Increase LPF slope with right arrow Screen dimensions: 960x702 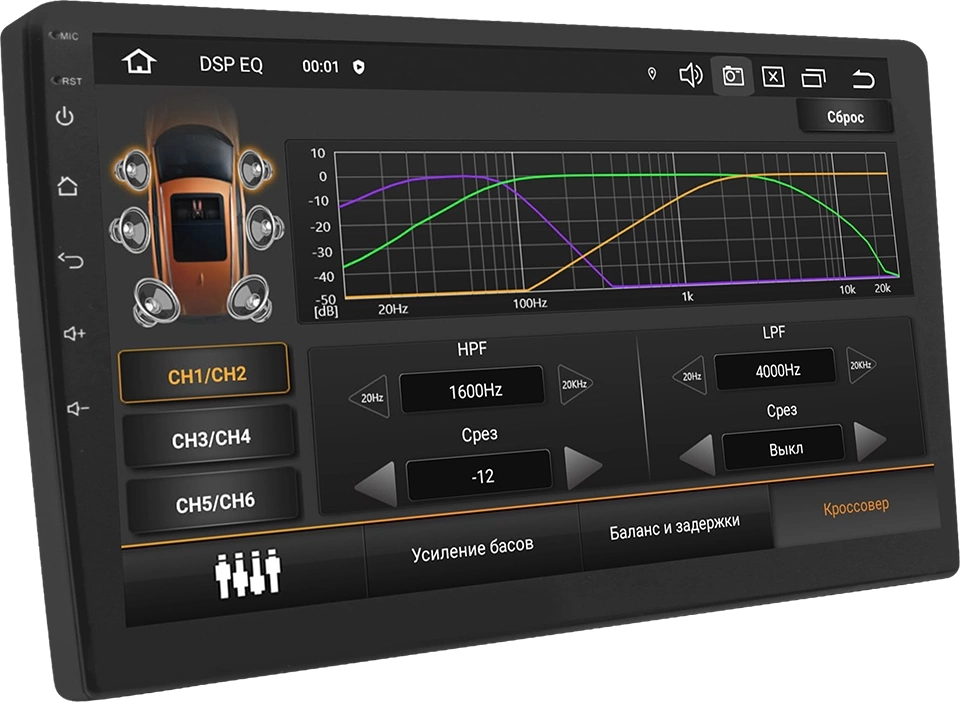[x=869, y=441]
